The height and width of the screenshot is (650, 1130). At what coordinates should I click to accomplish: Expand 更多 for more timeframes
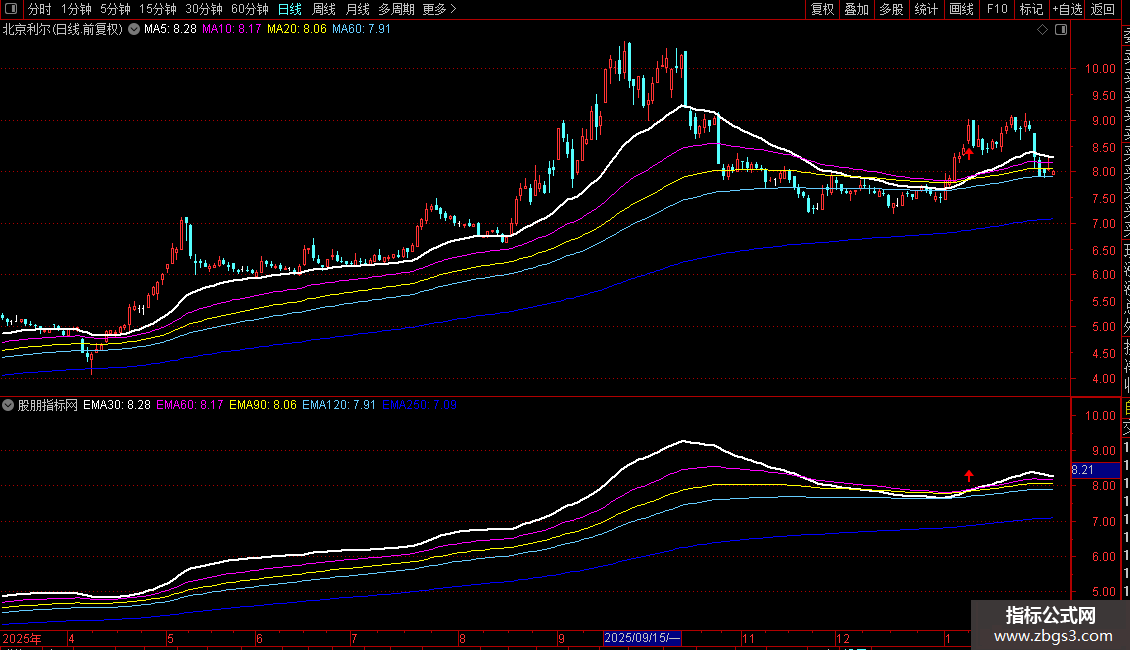tap(439, 9)
